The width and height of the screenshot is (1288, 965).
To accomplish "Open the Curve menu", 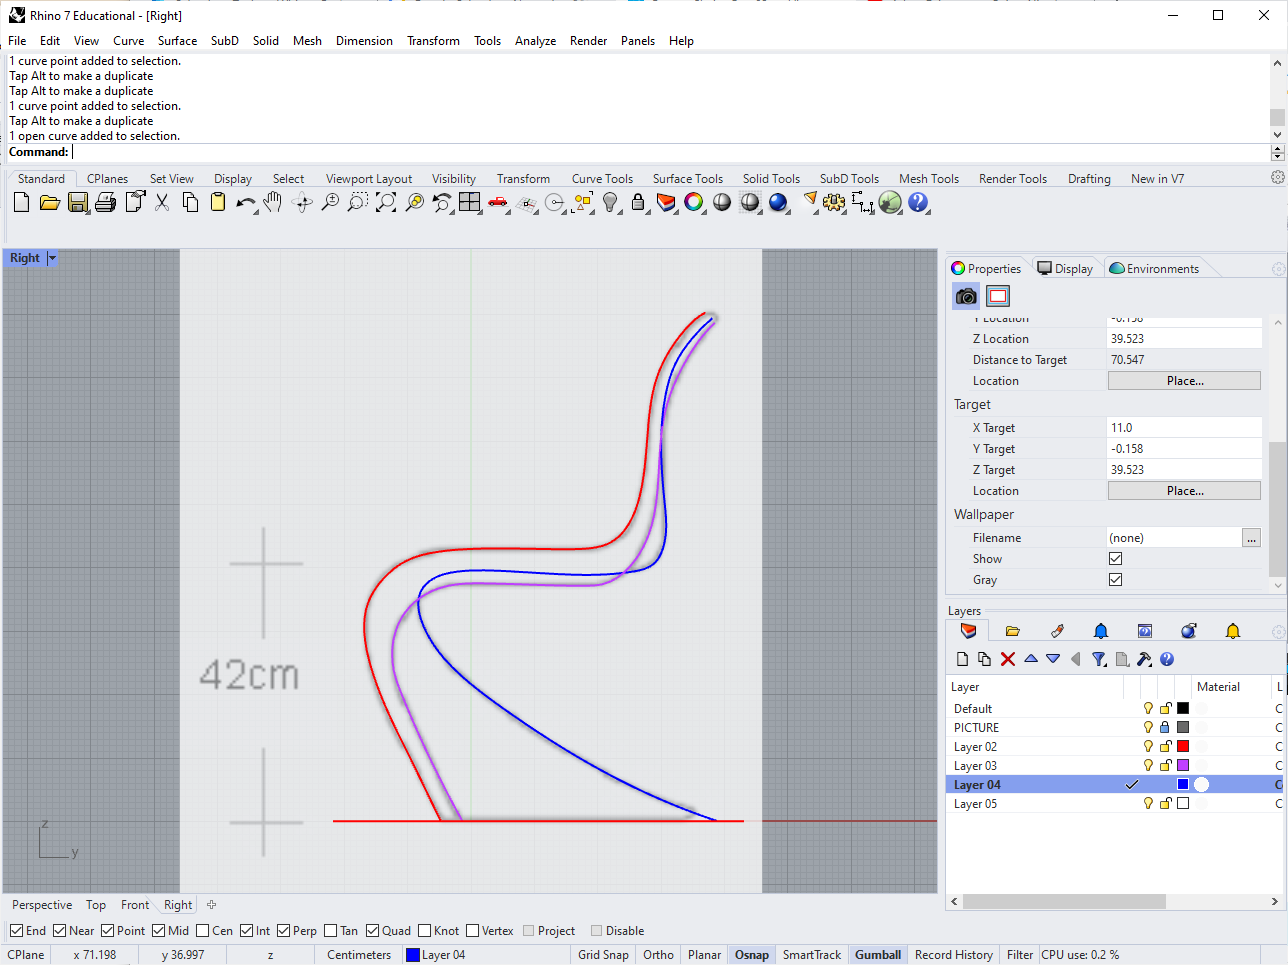I will point(128,41).
